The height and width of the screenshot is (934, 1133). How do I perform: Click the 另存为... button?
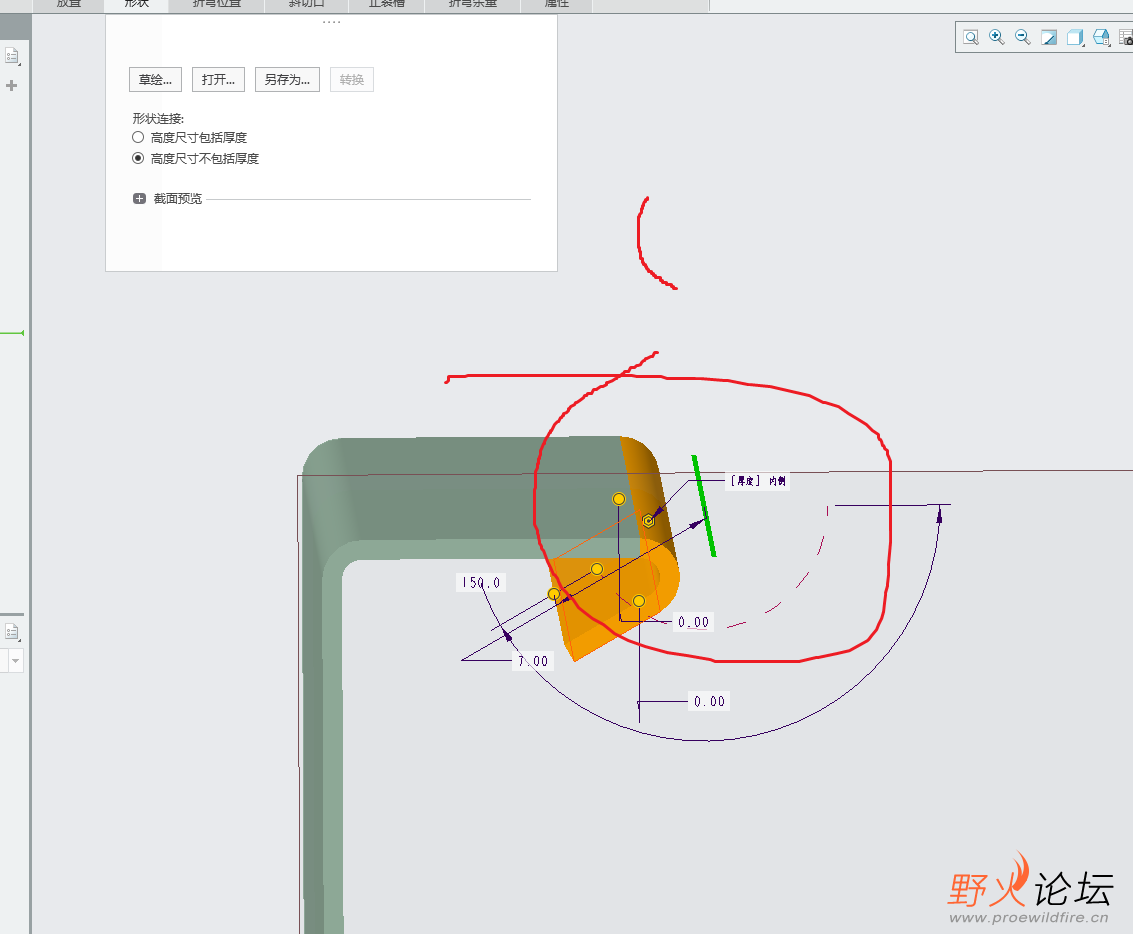point(287,79)
